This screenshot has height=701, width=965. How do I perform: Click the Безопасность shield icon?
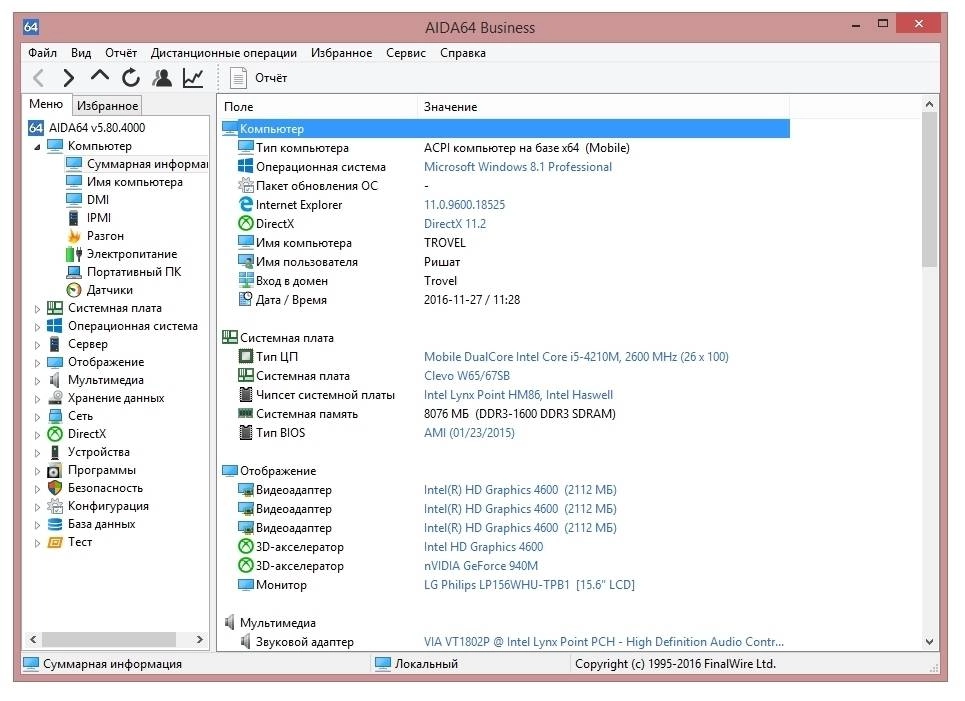tap(55, 488)
